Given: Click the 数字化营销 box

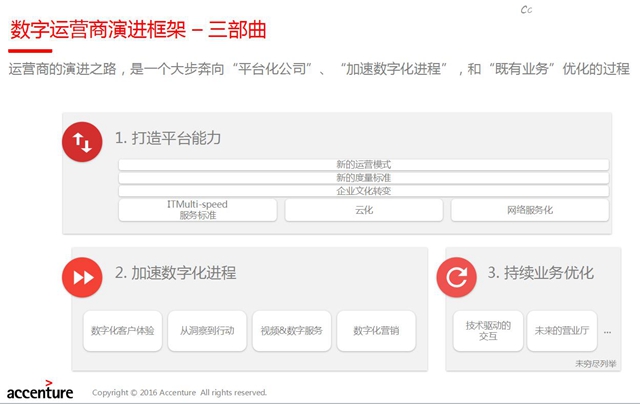Looking at the screenshot, I should [x=376, y=330].
